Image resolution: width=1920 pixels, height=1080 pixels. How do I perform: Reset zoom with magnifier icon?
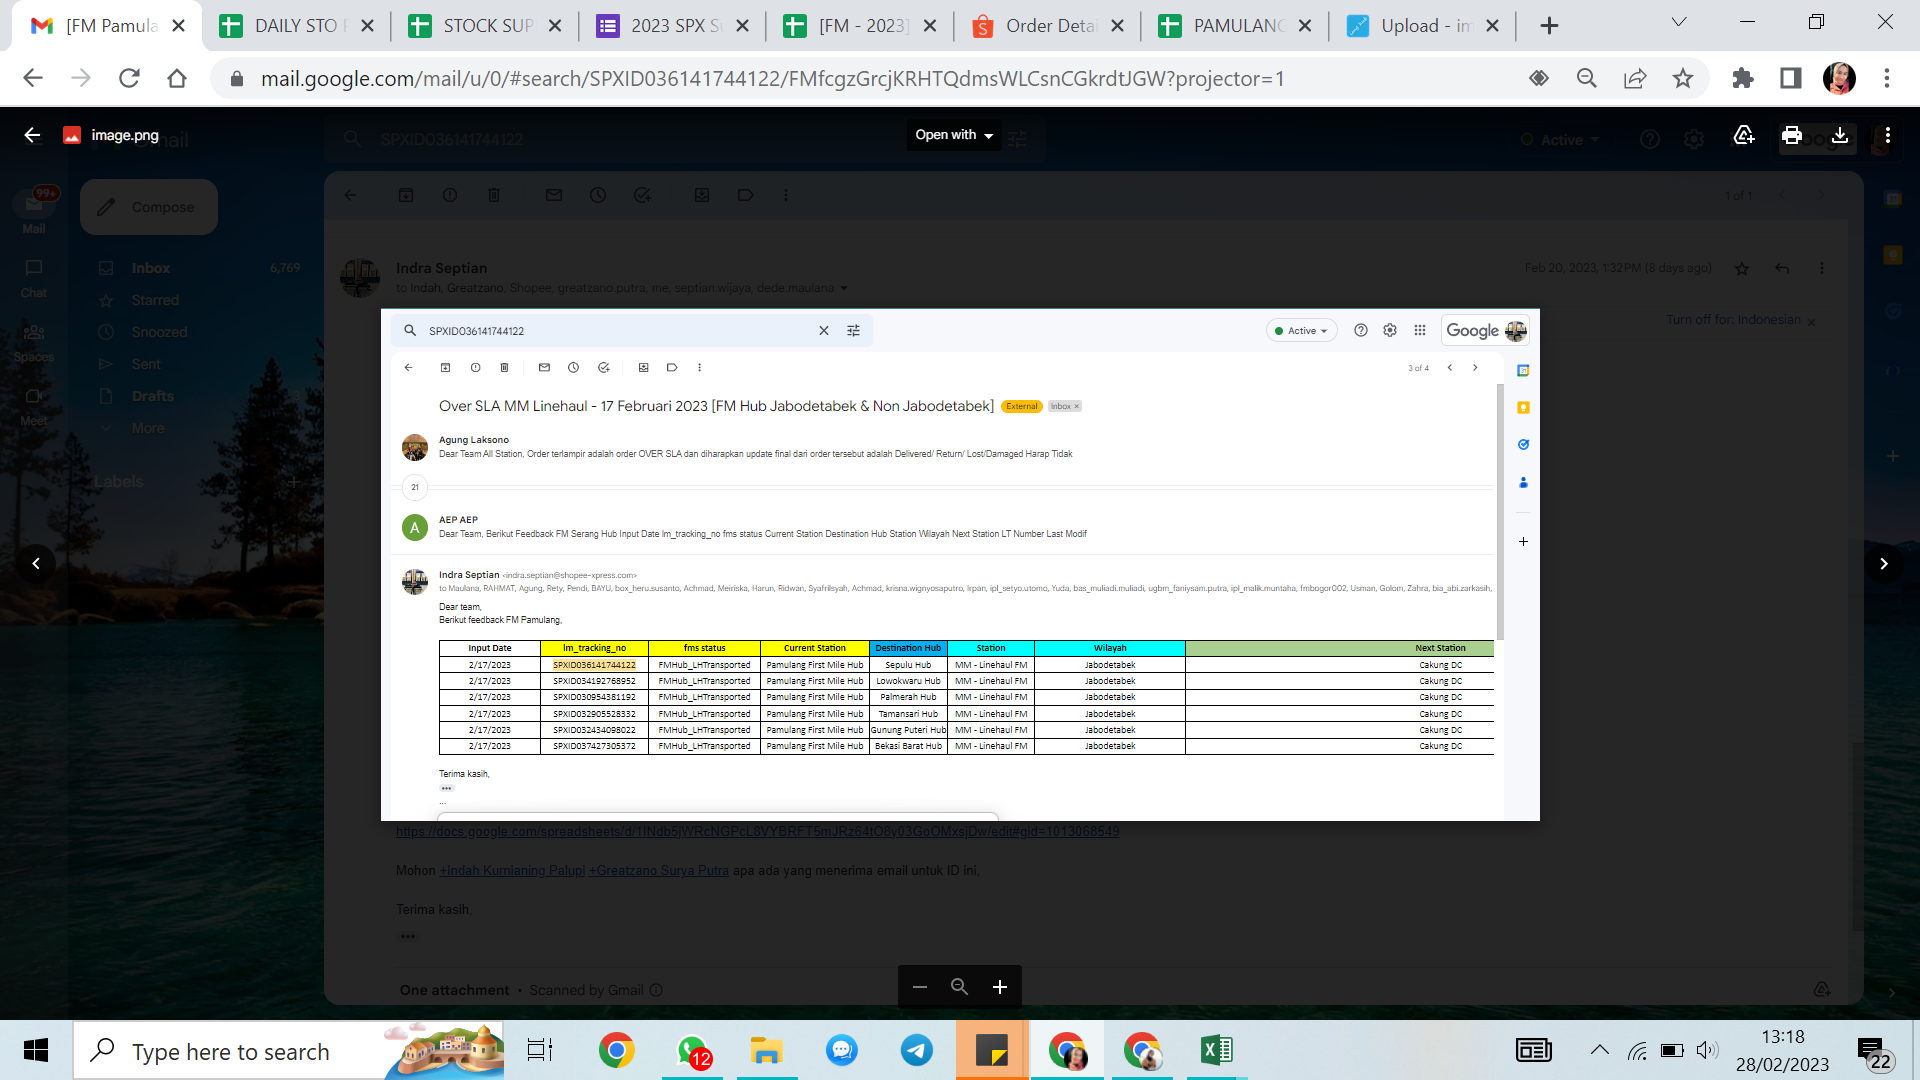[x=959, y=987]
